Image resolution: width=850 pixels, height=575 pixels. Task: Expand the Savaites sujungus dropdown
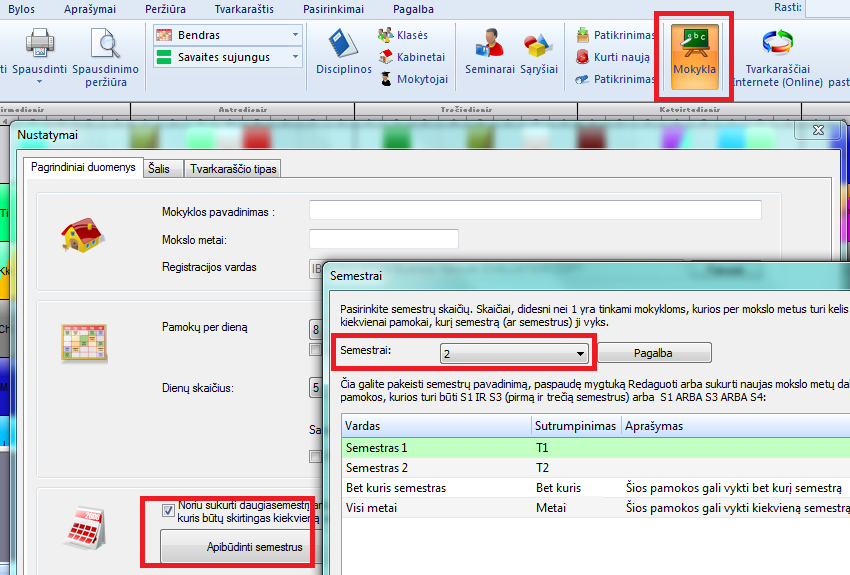pyautogui.click(x=295, y=57)
